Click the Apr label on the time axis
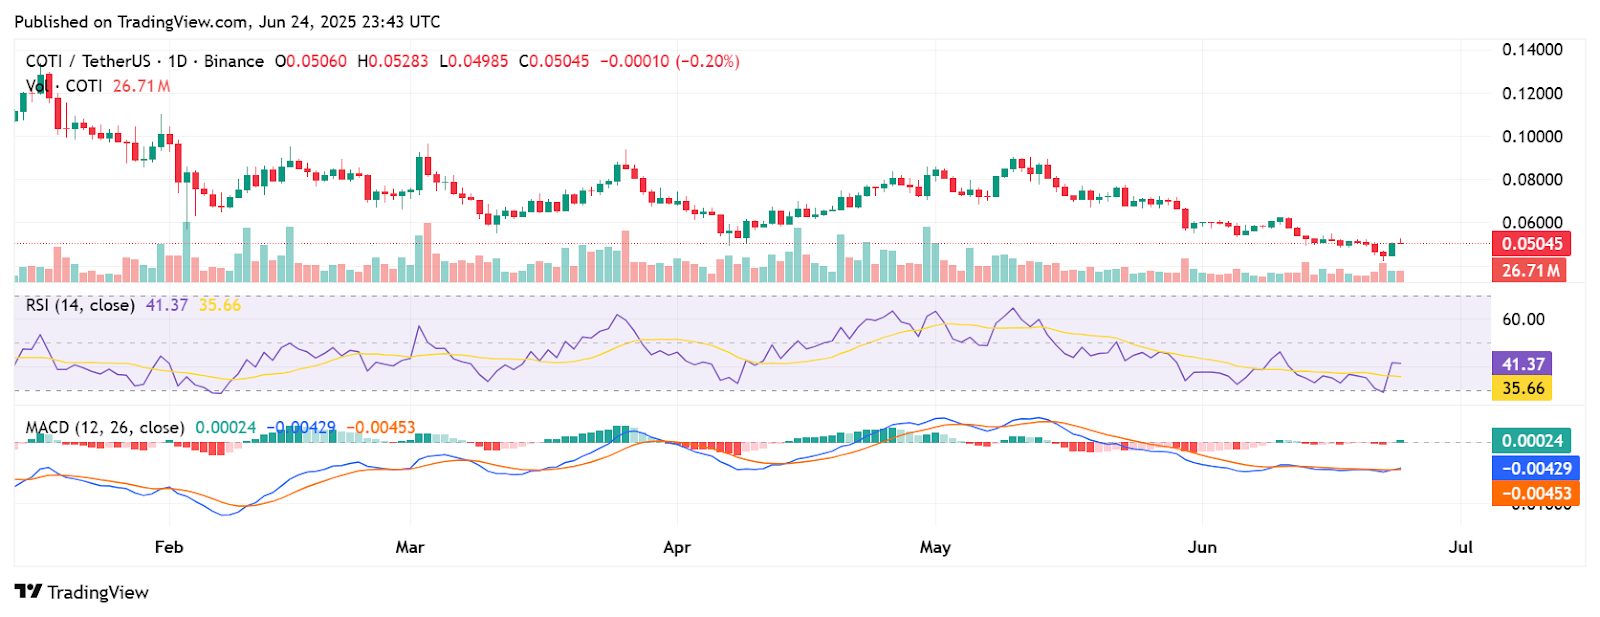 pyautogui.click(x=677, y=547)
